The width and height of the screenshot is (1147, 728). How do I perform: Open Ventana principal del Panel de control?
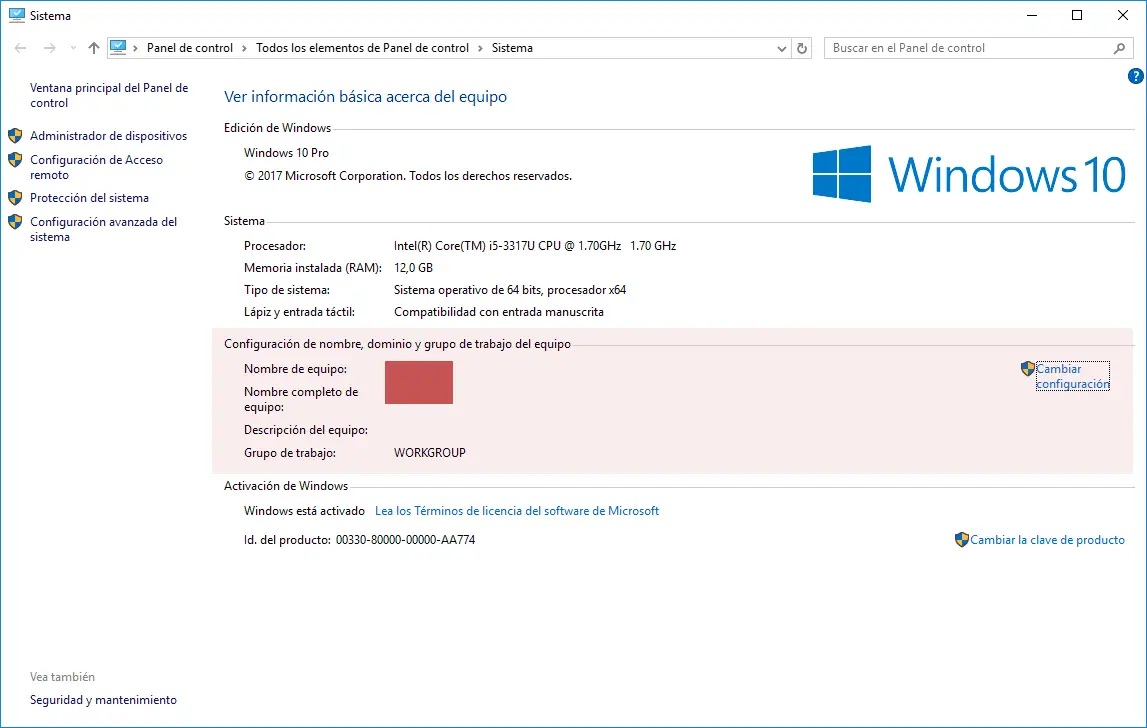(x=109, y=95)
